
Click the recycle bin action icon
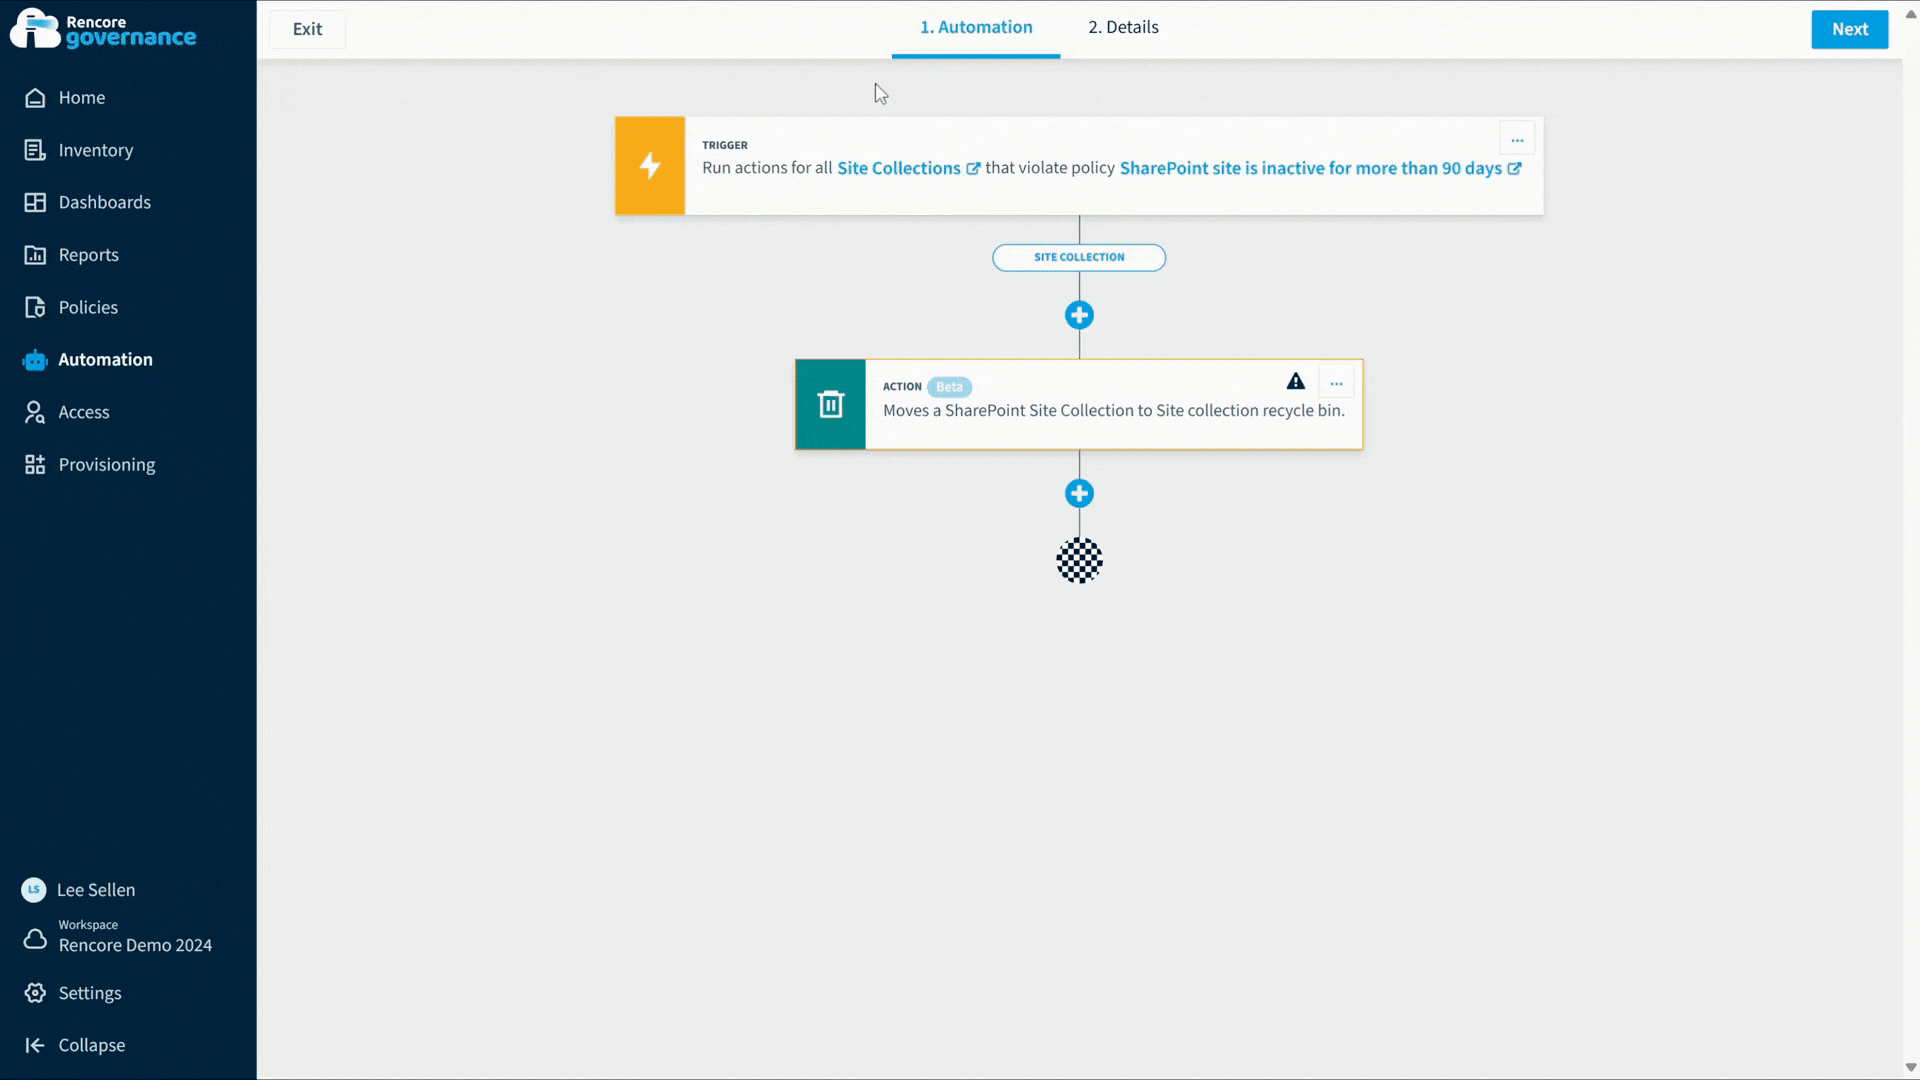click(x=830, y=404)
